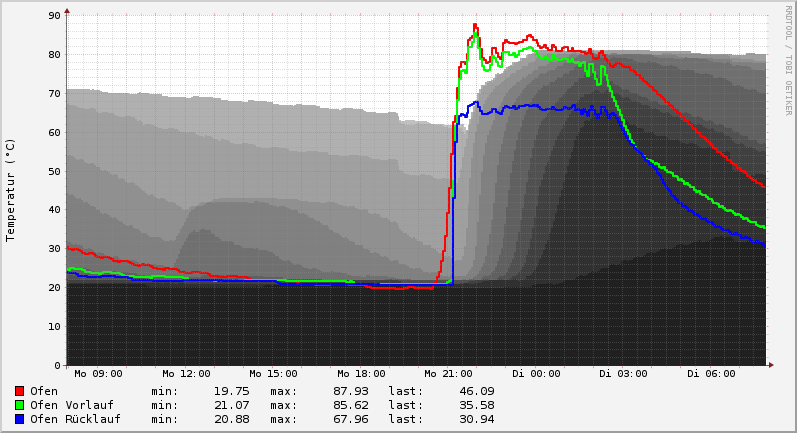Click the 90 label on temperature axis
The height and width of the screenshot is (433, 797).
(x=55, y=16)
